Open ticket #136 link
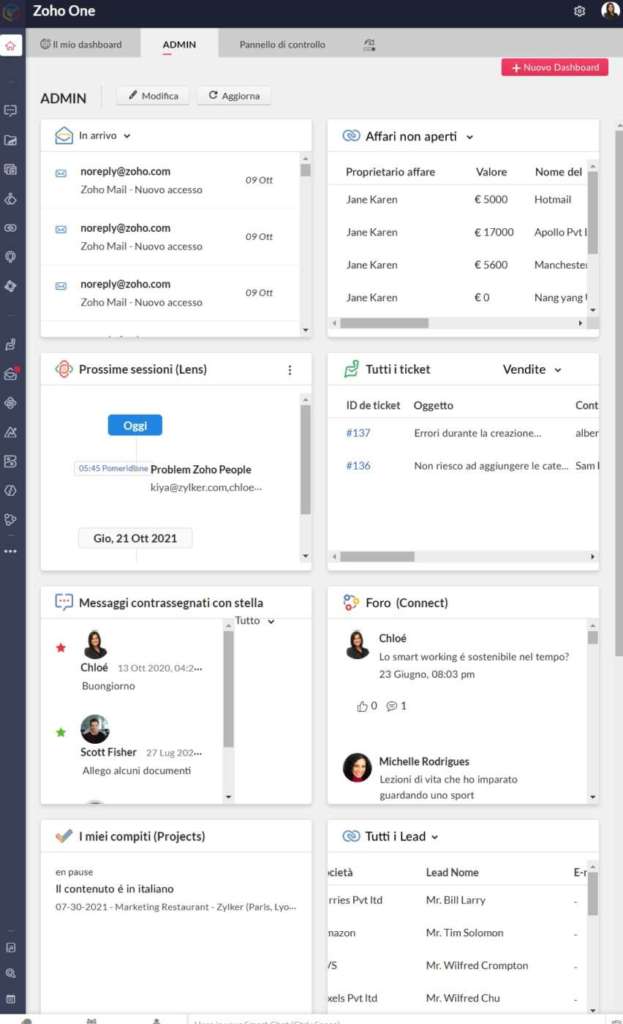This screenshot has height=1024, width=623. pos(358,466)
